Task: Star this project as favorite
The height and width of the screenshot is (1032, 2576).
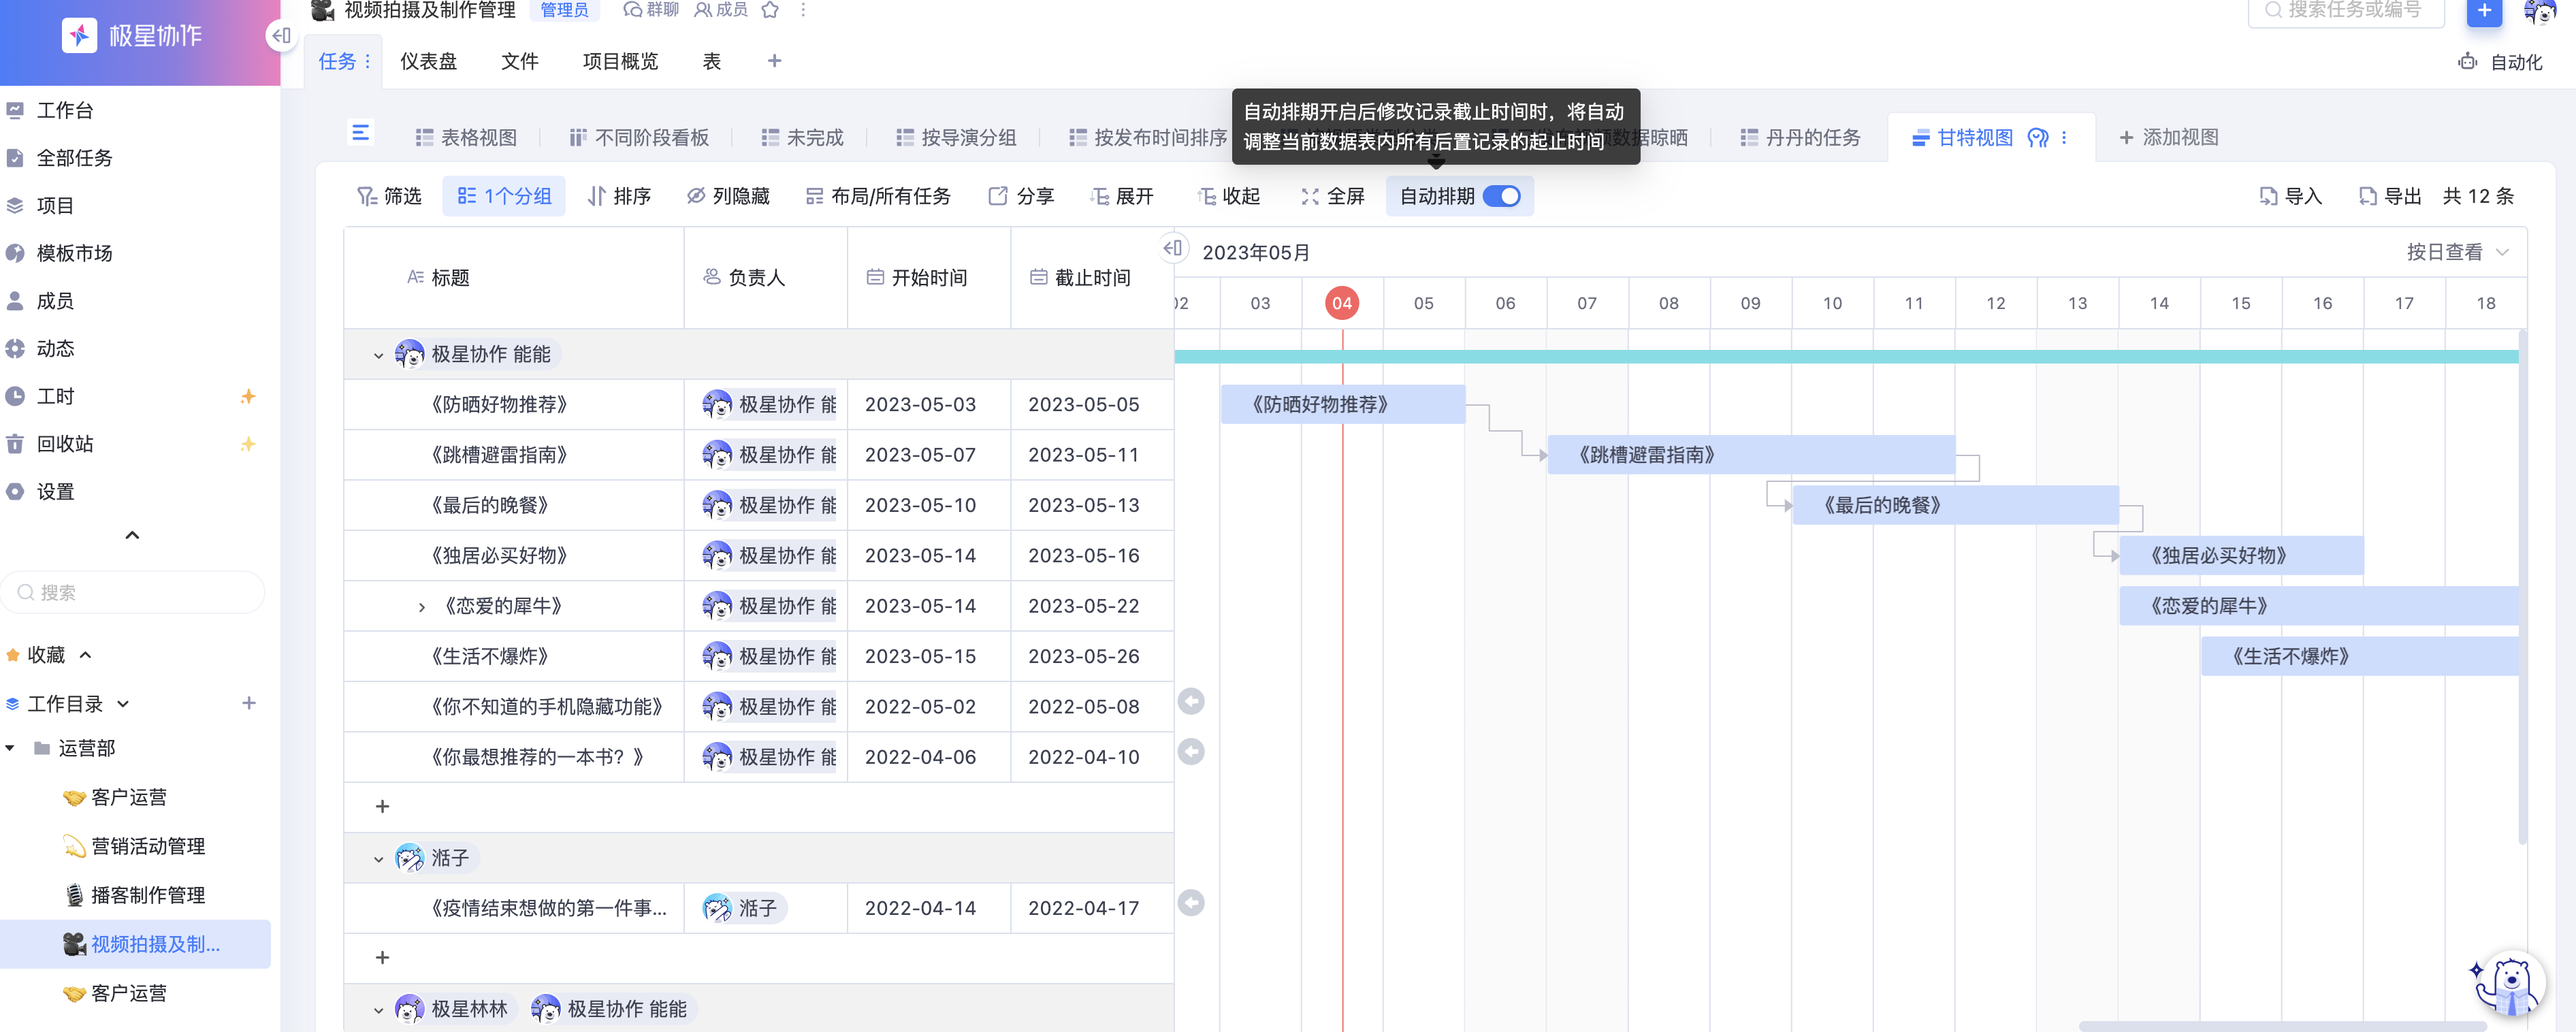Action: [x=770, y=10]
